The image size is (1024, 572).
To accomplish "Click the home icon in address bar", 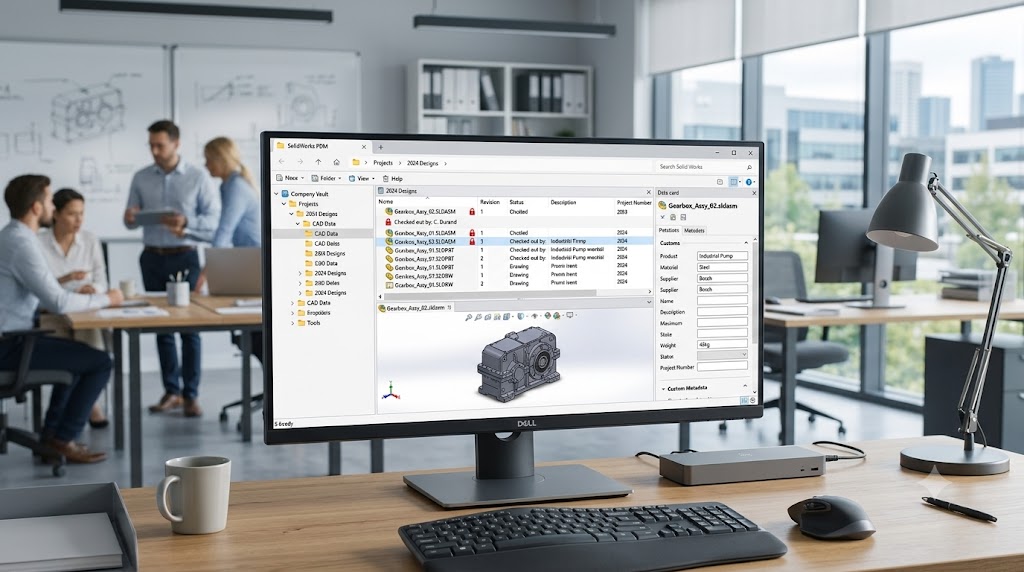I will 336,162.
